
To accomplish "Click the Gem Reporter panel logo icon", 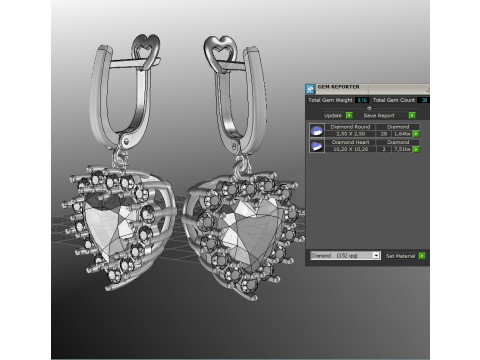I will tap(310, 89).
